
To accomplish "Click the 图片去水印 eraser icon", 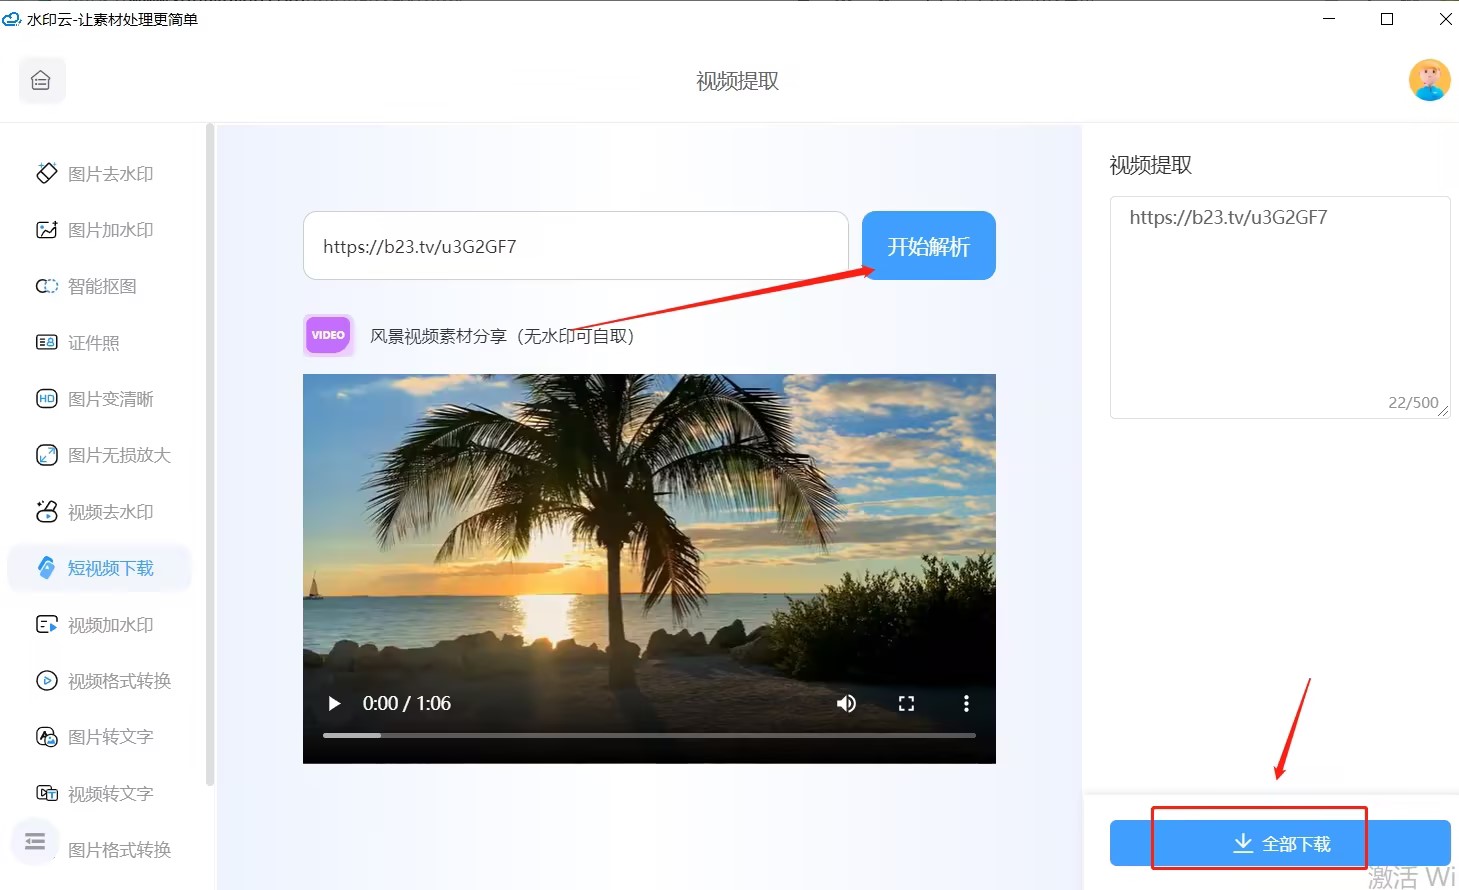I will pyautogui.click(x=47, y=173).
